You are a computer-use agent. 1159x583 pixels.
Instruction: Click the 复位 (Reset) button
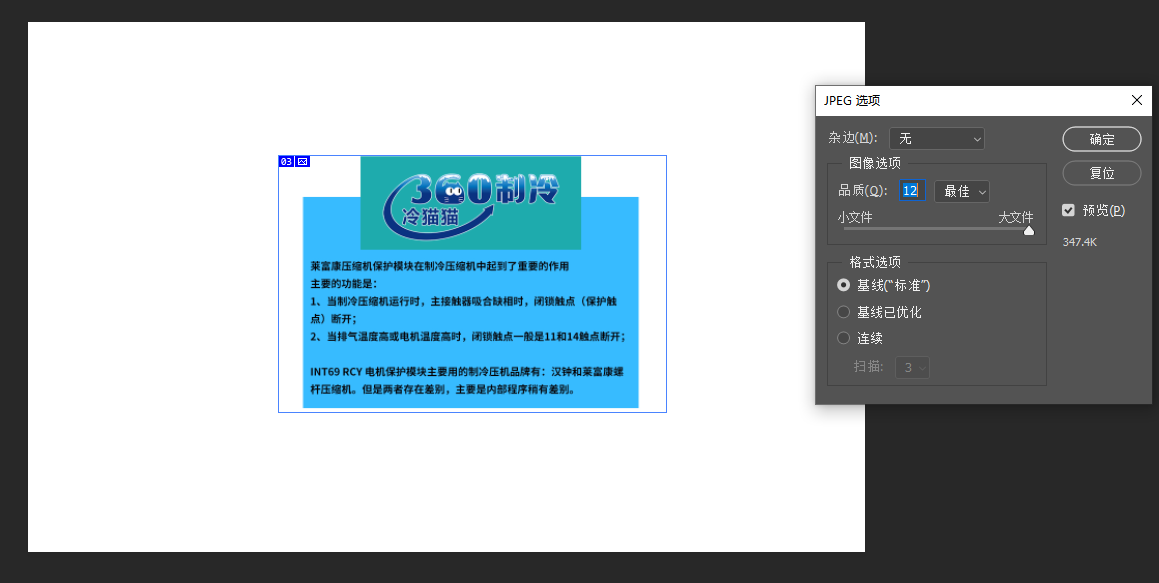click(x=1101, y=173)
